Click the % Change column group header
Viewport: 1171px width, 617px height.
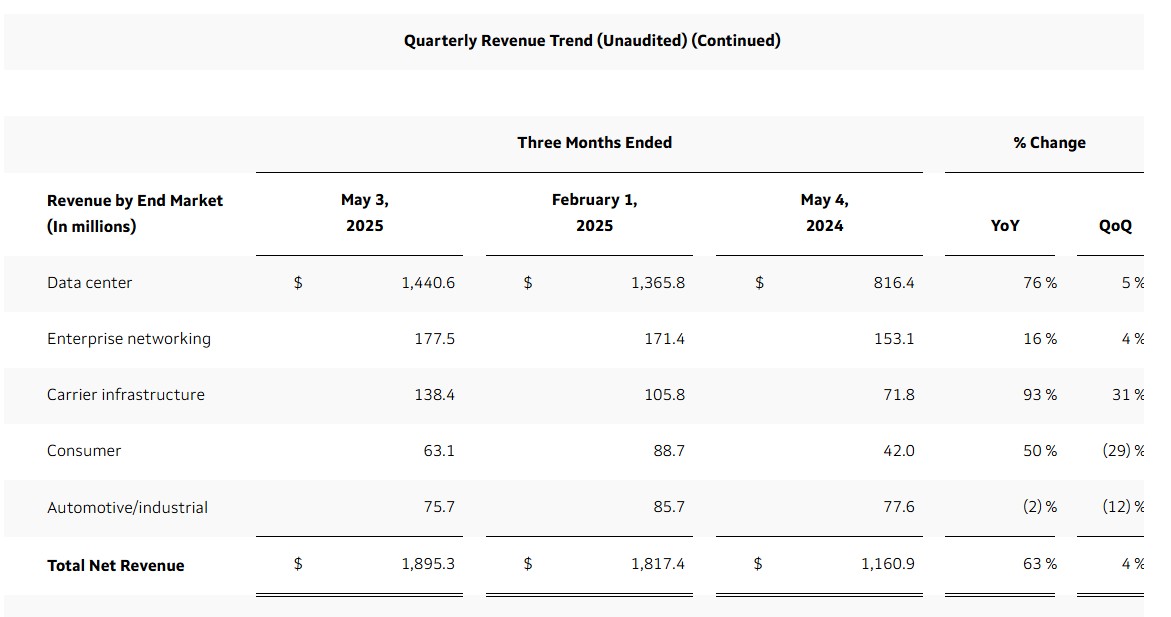point(1049,143)
